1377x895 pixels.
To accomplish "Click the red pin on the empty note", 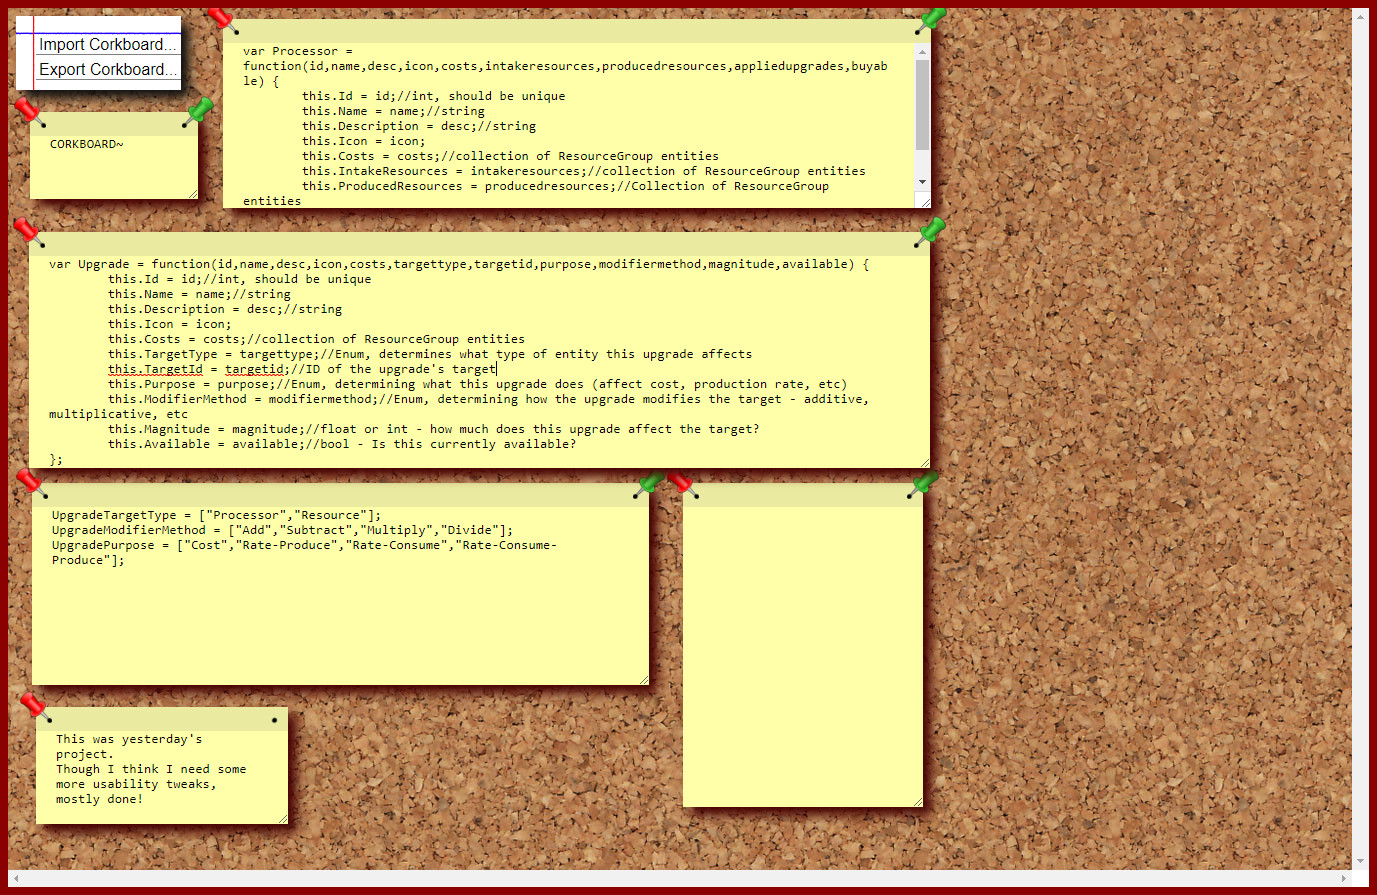I will click(x=682, y=484).
